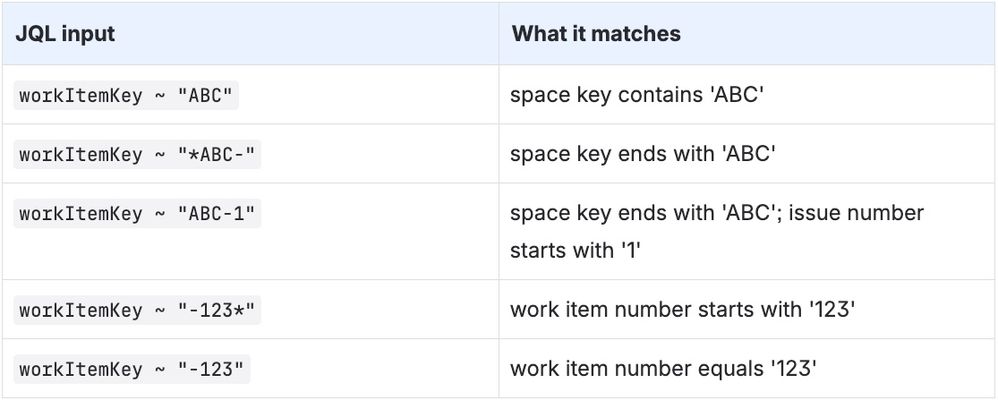Viewport: 998px width, 400px height.
Task: Click the word 'workItemKey' in the first row
Action: (x=81, y=97)
